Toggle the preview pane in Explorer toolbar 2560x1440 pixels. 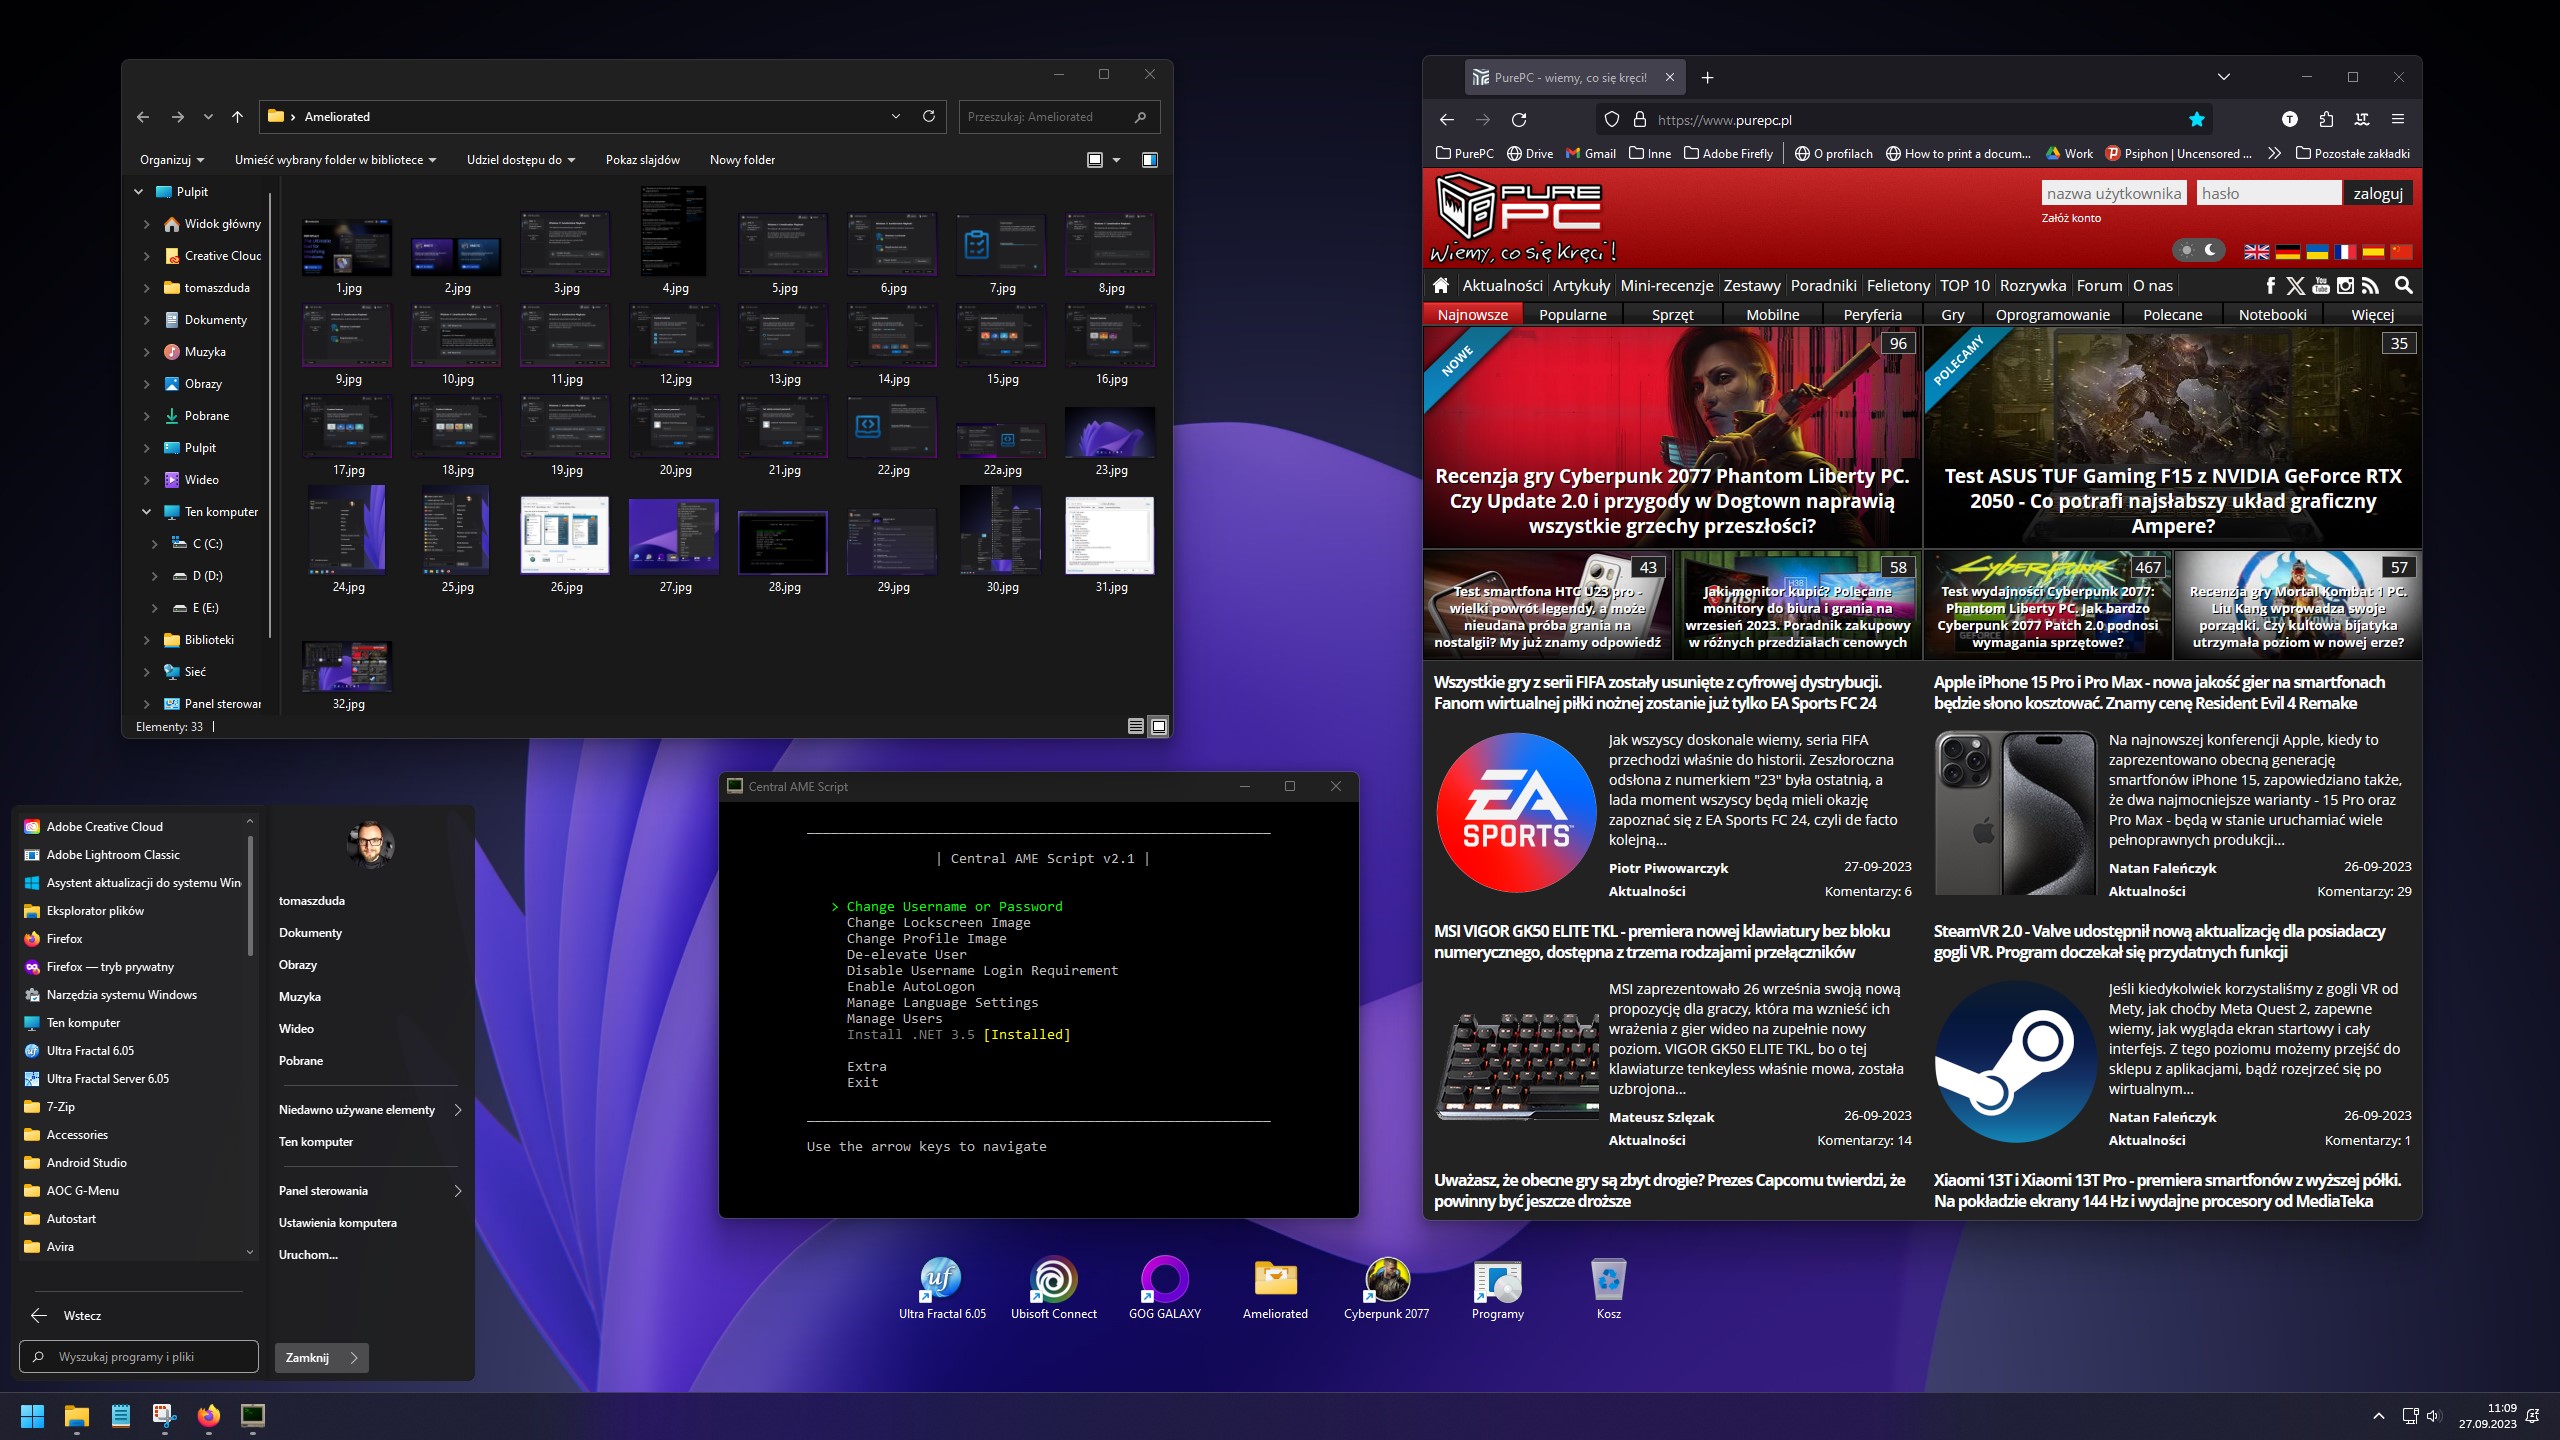click(x=1149, y=159)
